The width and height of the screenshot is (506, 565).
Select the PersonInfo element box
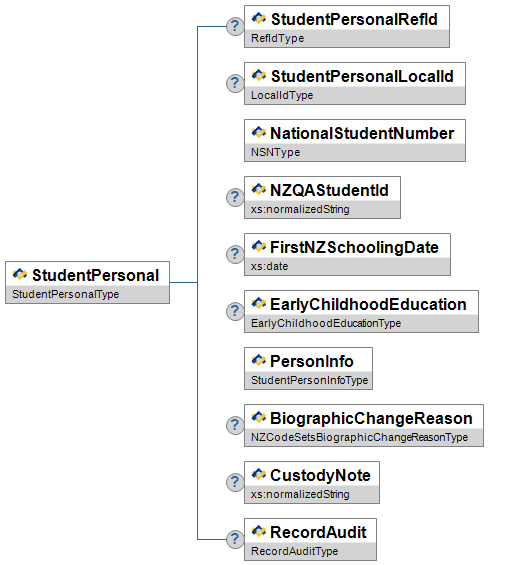point(309,368)
